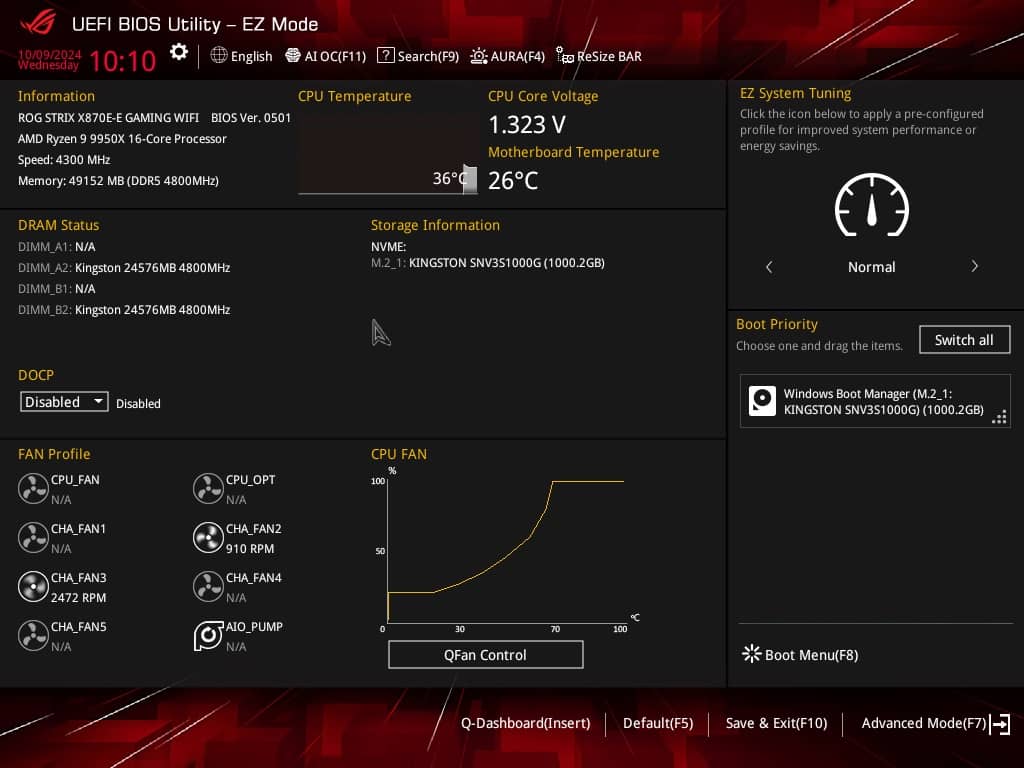The height and width of the screenshot is (768, 1024).
Task: Click AMD Ryzen 9 9950X processor text
Action: (122, 138)
